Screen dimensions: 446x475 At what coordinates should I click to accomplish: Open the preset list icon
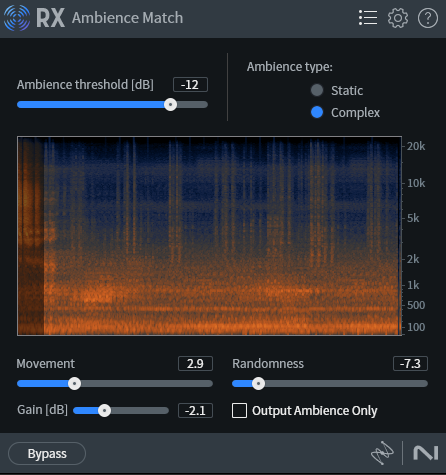(368, 18)
